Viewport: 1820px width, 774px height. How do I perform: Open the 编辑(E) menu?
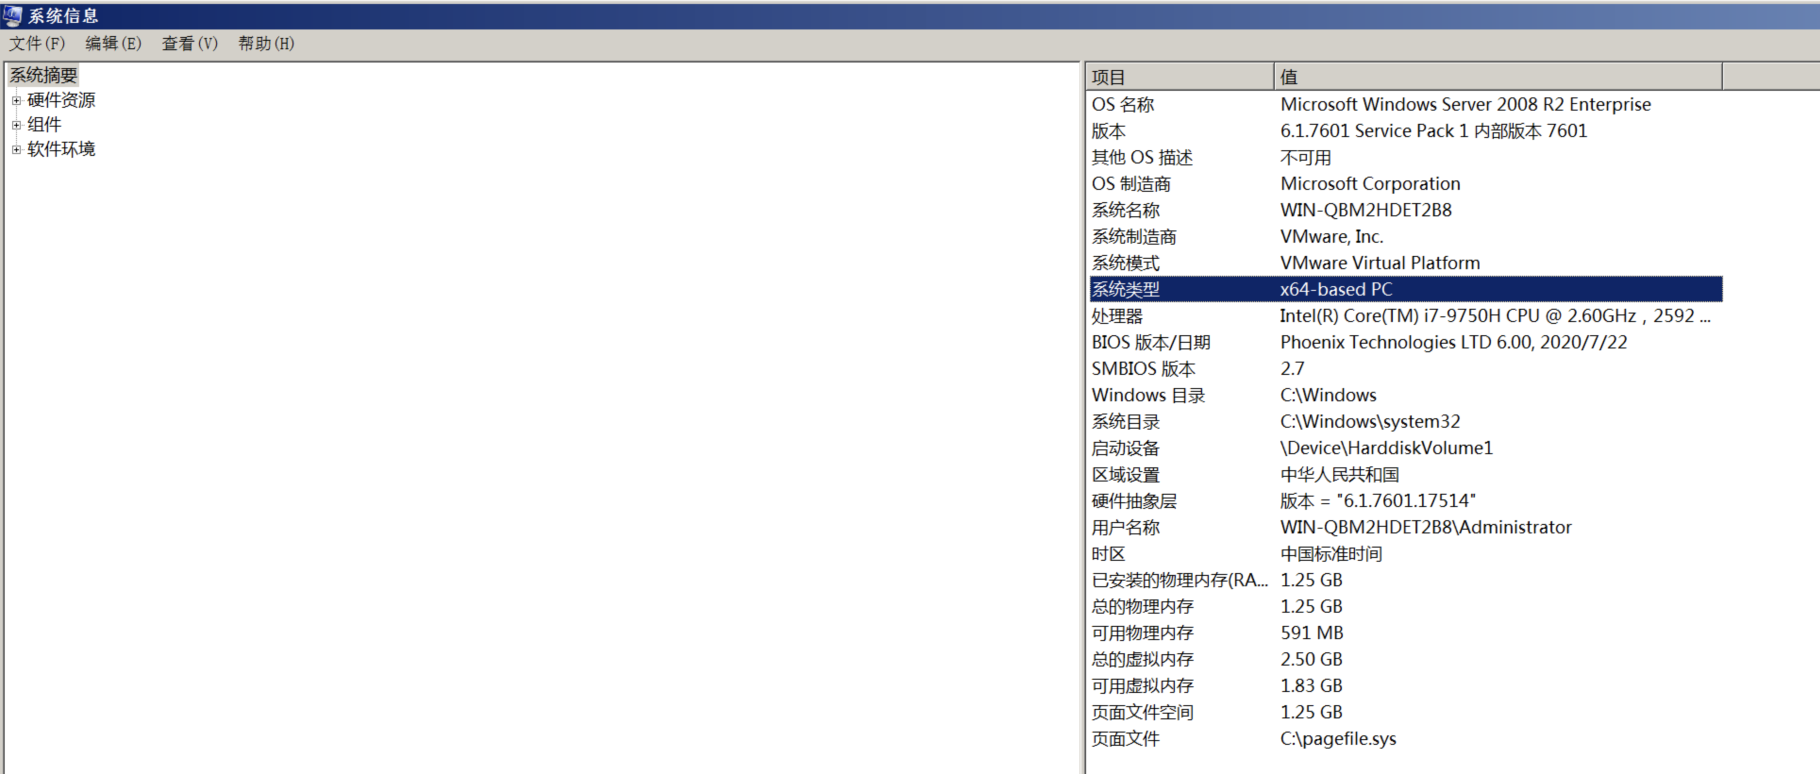click(113, 43)
